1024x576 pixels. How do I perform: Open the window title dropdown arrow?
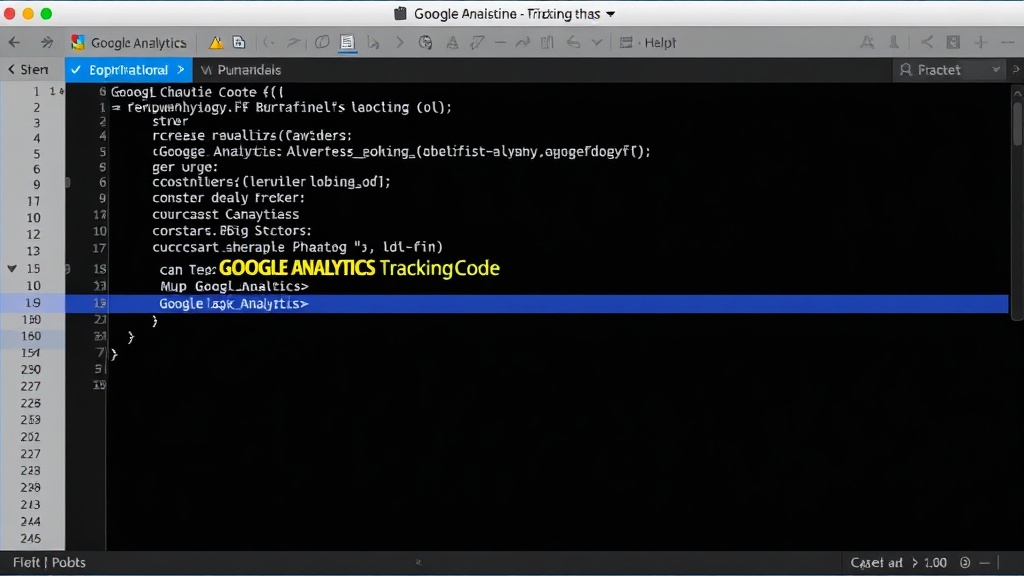point(611,14)
